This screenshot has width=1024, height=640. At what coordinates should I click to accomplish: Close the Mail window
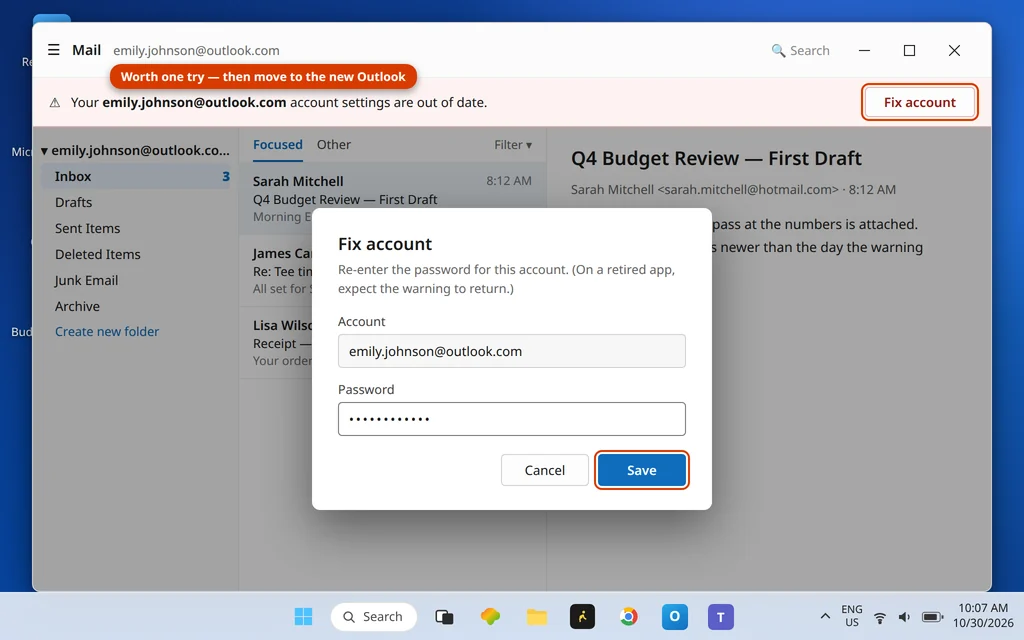coord(954,50)
